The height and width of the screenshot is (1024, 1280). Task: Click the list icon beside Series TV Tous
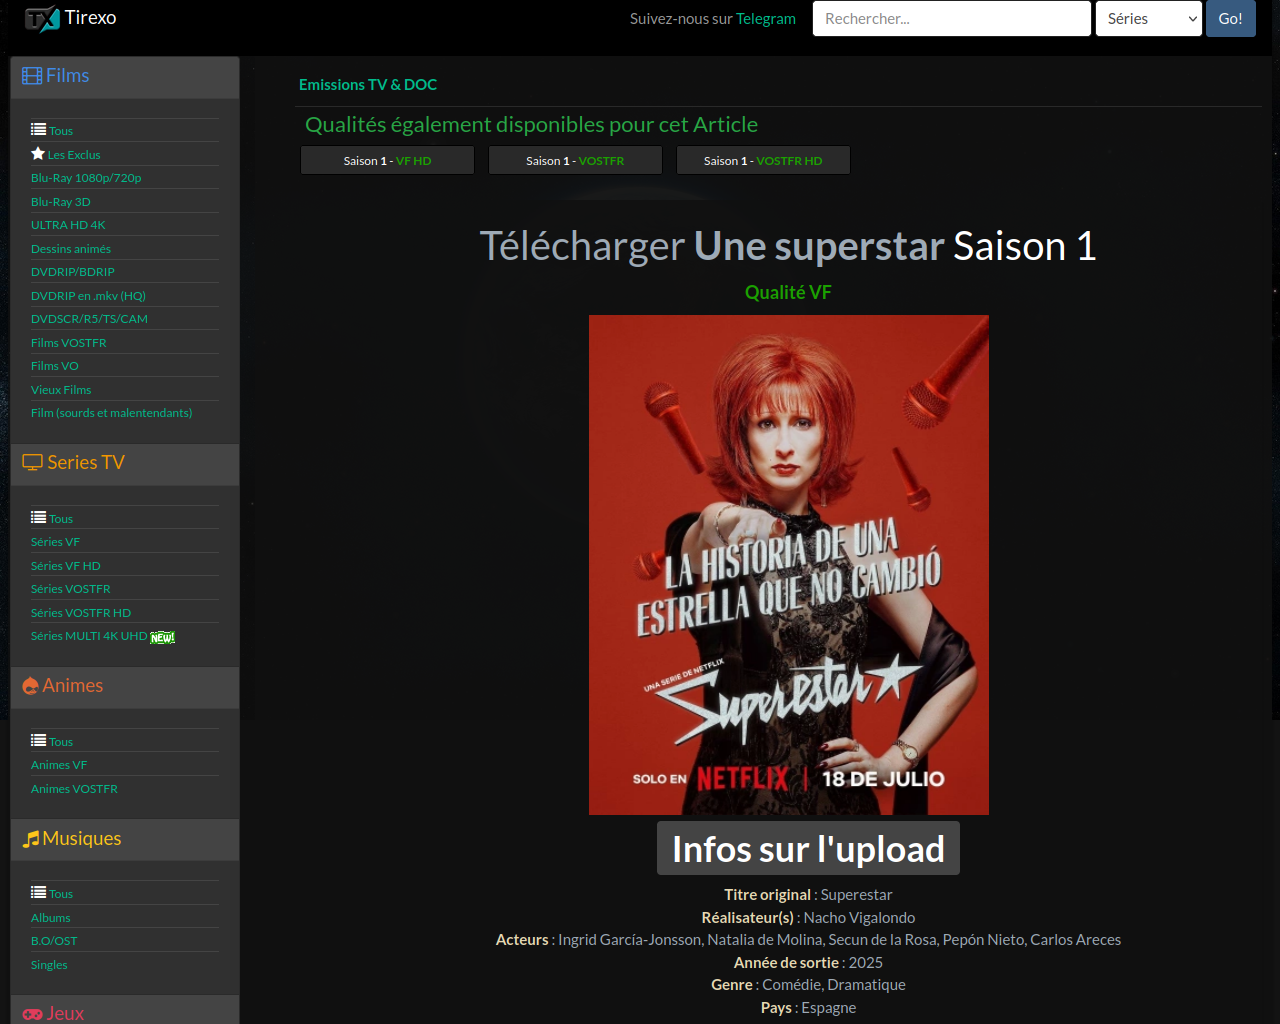[38, 518]
